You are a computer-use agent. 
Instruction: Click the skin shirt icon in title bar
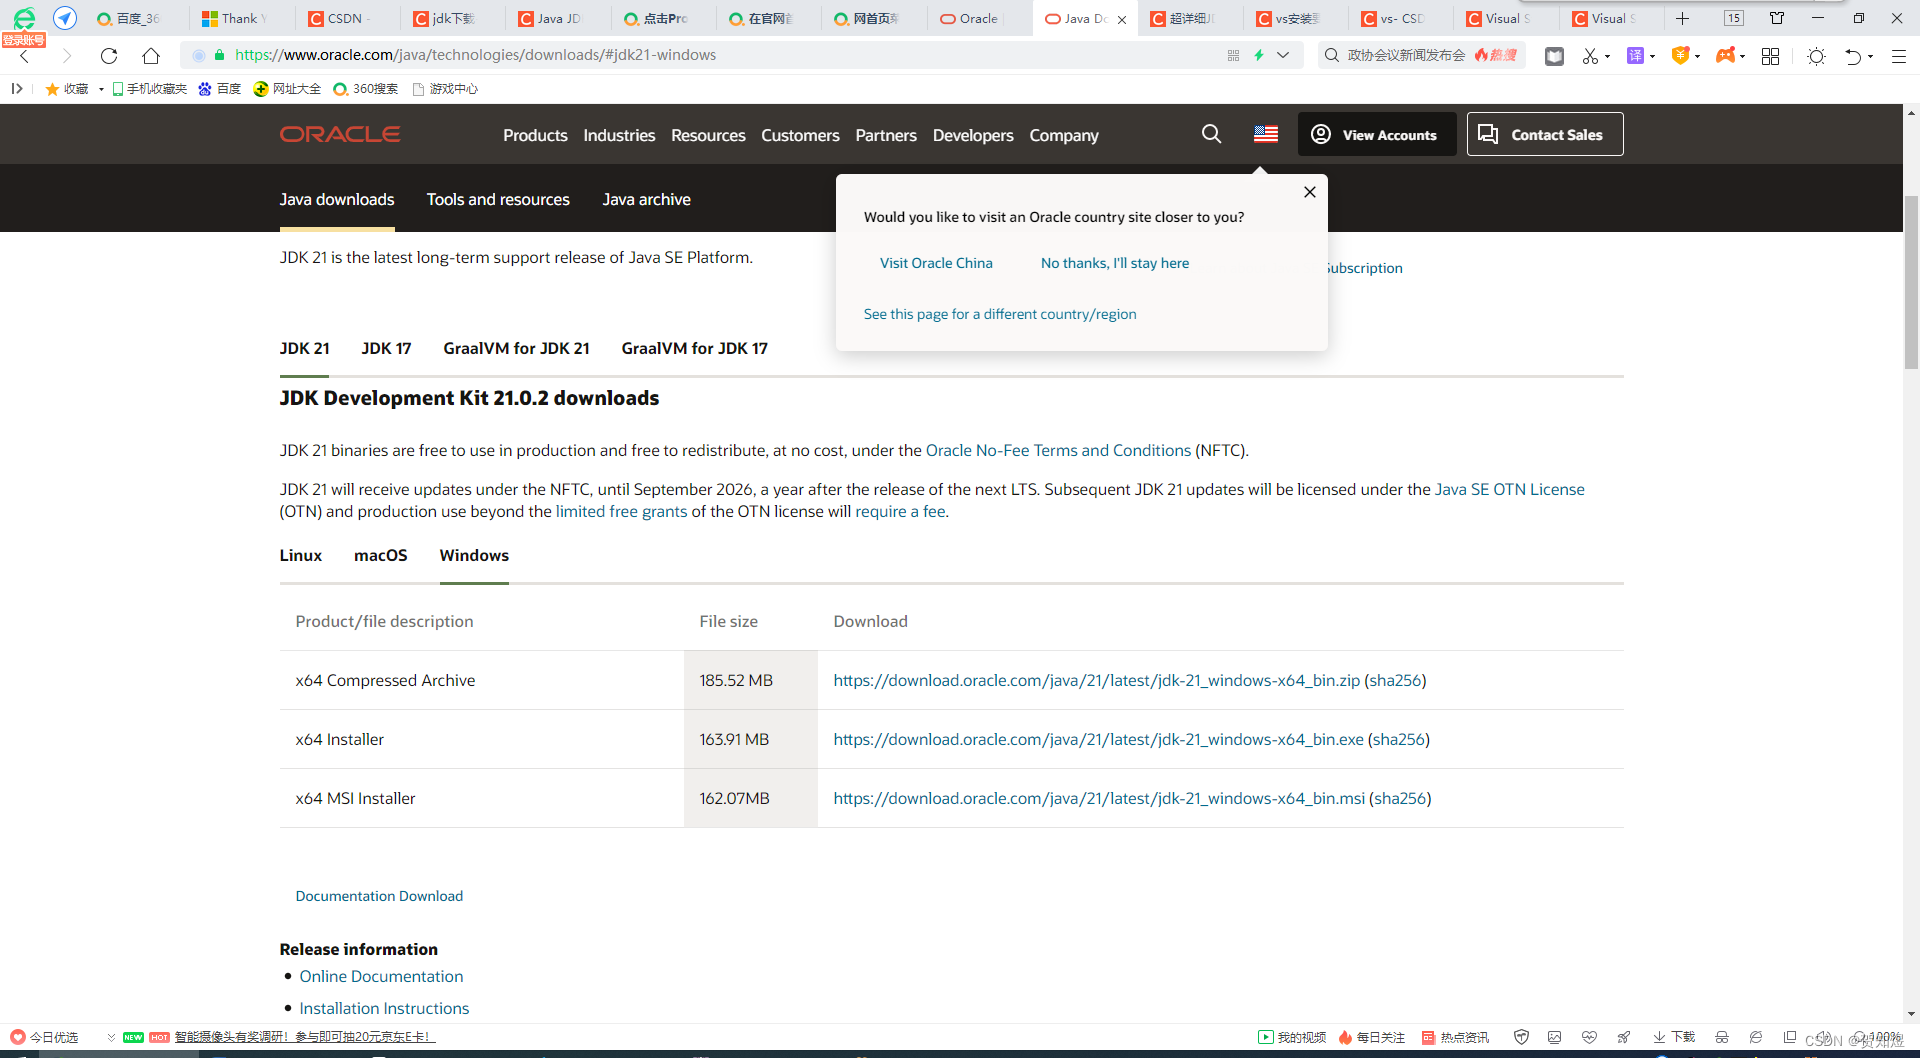(1777, 18)
